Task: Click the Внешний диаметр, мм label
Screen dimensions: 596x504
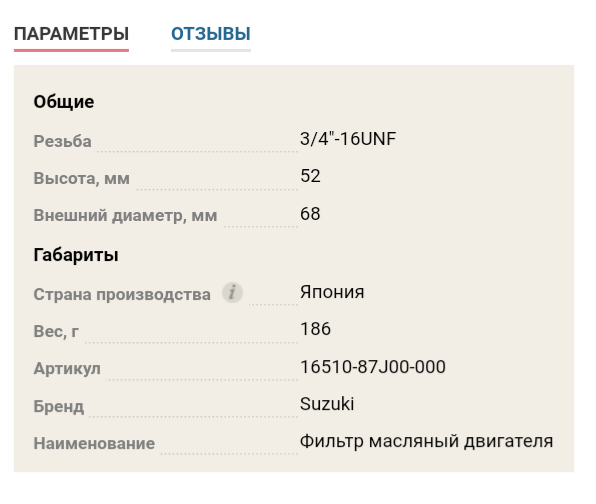Action: pyautogui.click(x=125, y=216)
